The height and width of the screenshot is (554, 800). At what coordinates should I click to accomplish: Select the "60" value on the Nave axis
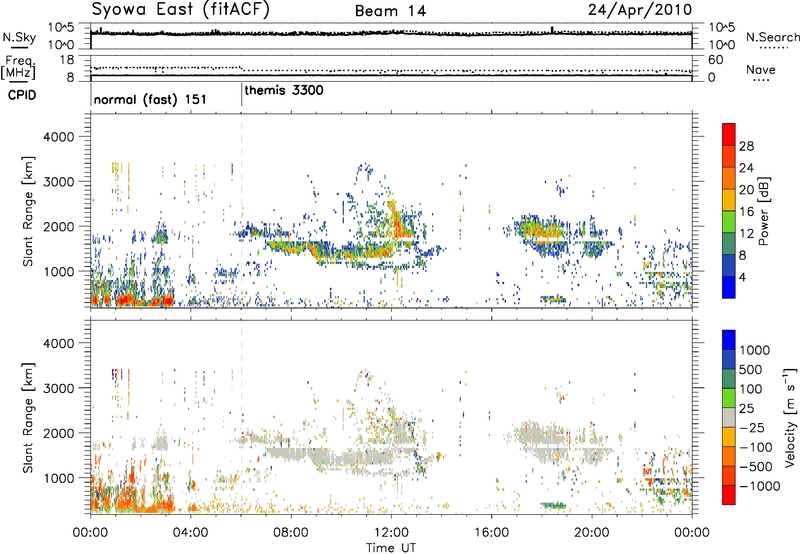pos(715,60)
